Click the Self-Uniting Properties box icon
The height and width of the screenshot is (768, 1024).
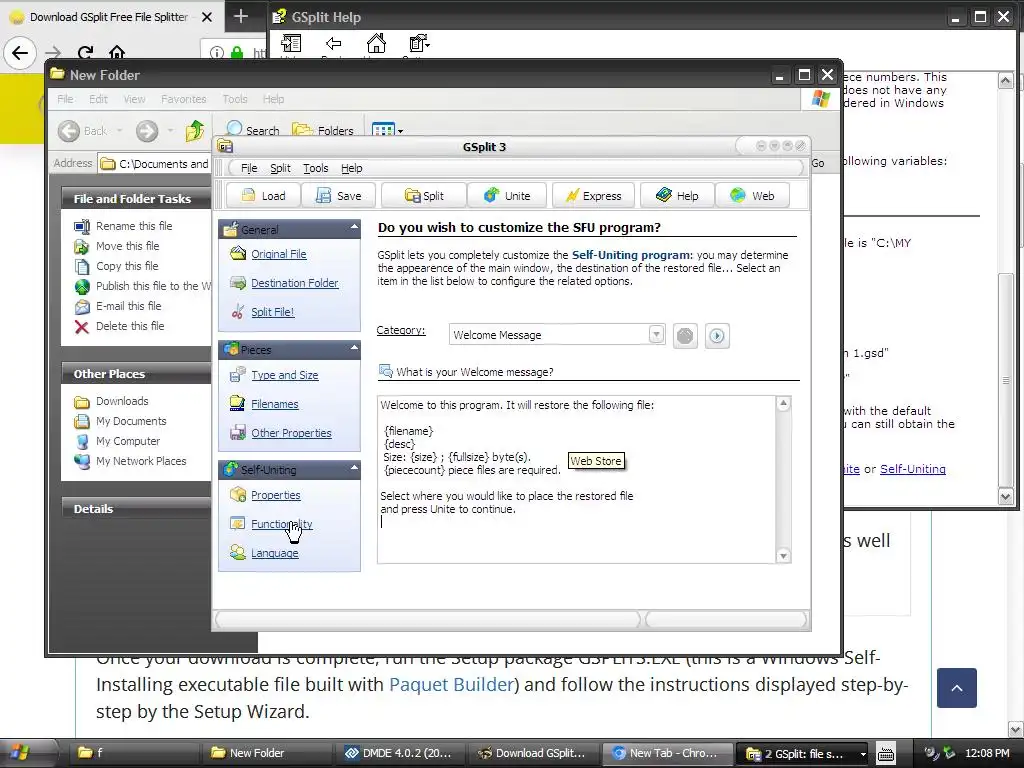(238, 494)
